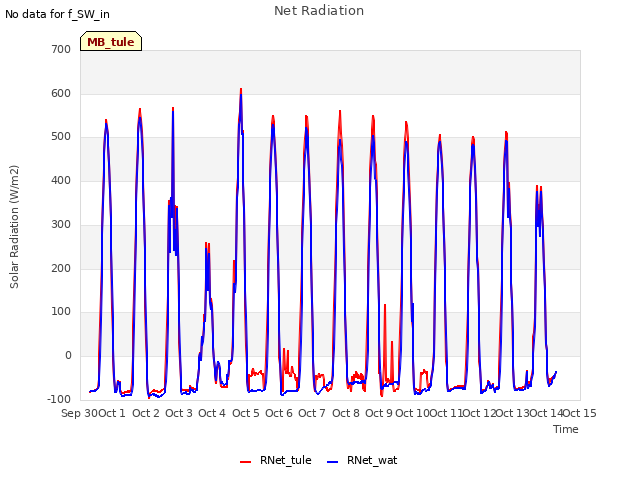640x480 pixels.
Task: Click the Oct 15 x-axis tick label
Action: [580, 413]
